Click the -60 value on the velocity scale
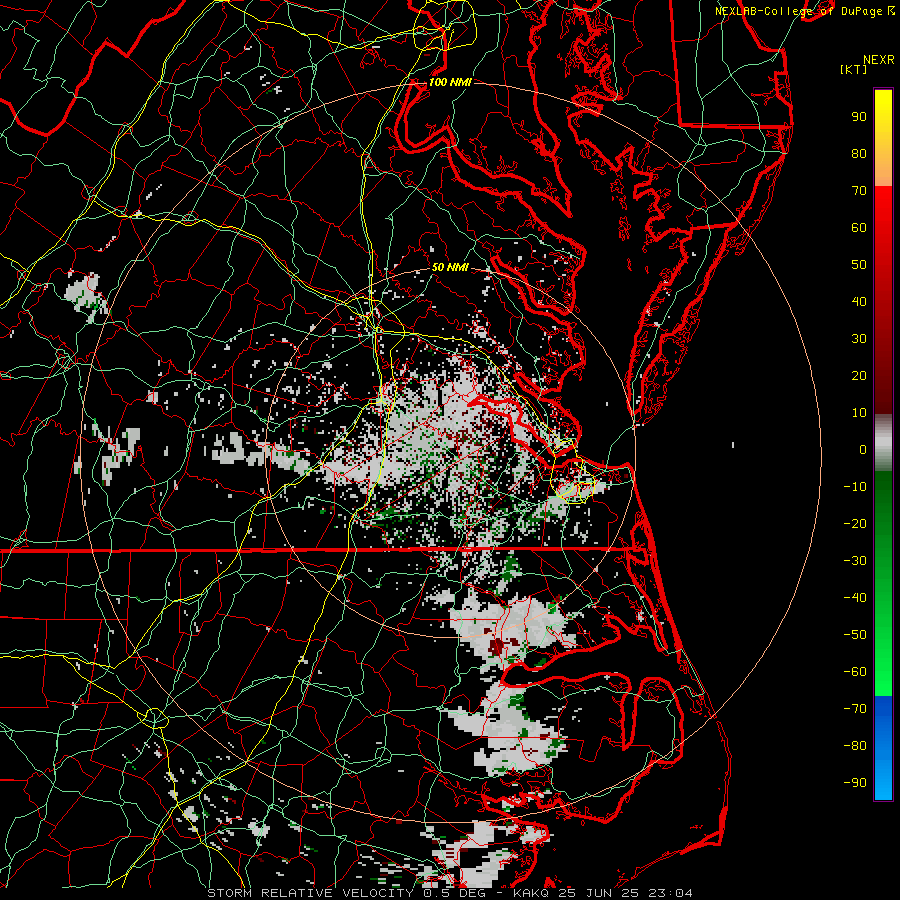The height and width of the screenshot is (900, 900). pyautogui.click(x=855, y=672)
